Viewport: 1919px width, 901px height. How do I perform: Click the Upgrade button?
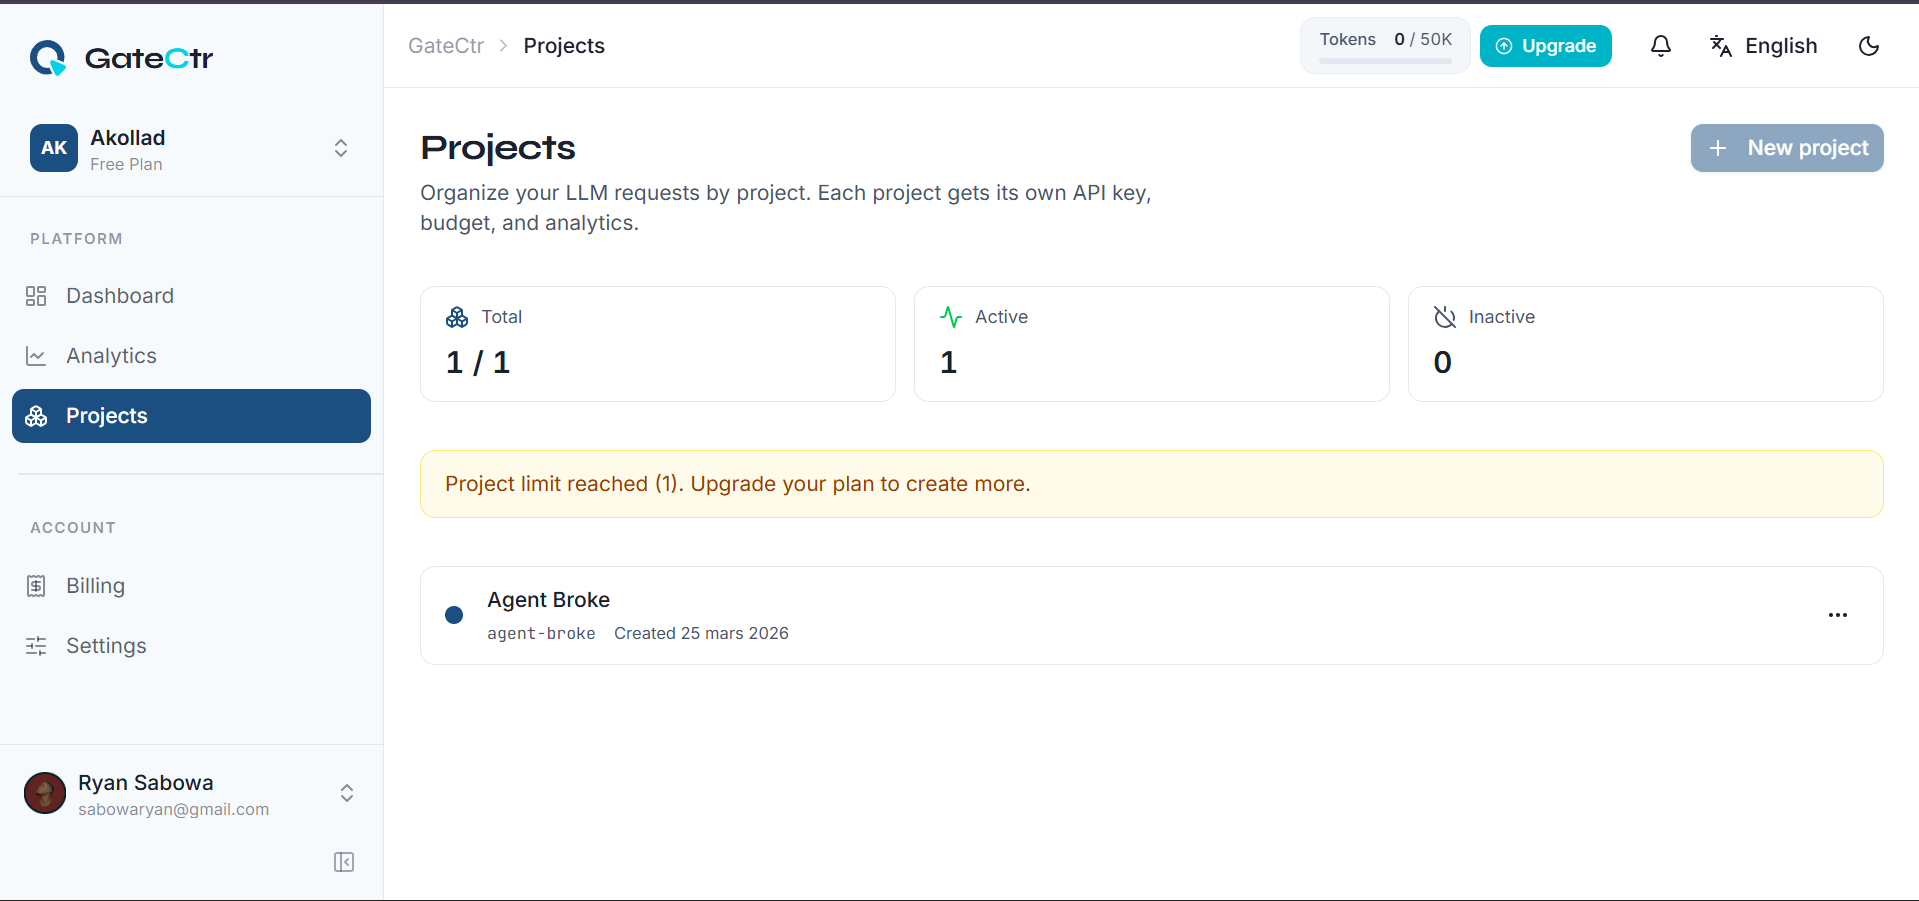point(1545,46)
